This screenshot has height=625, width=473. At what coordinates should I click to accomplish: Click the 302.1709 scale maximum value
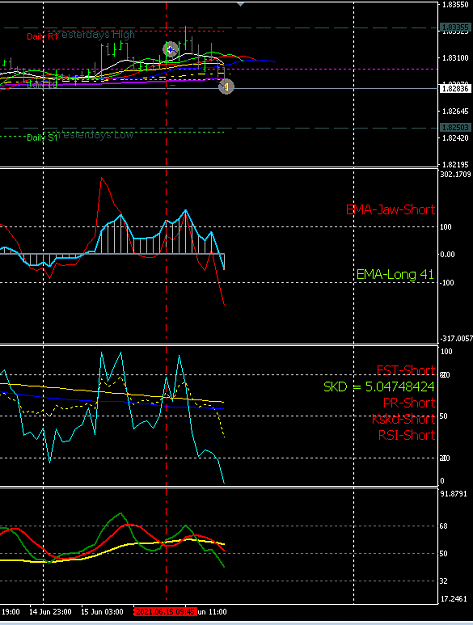[456, 174]
